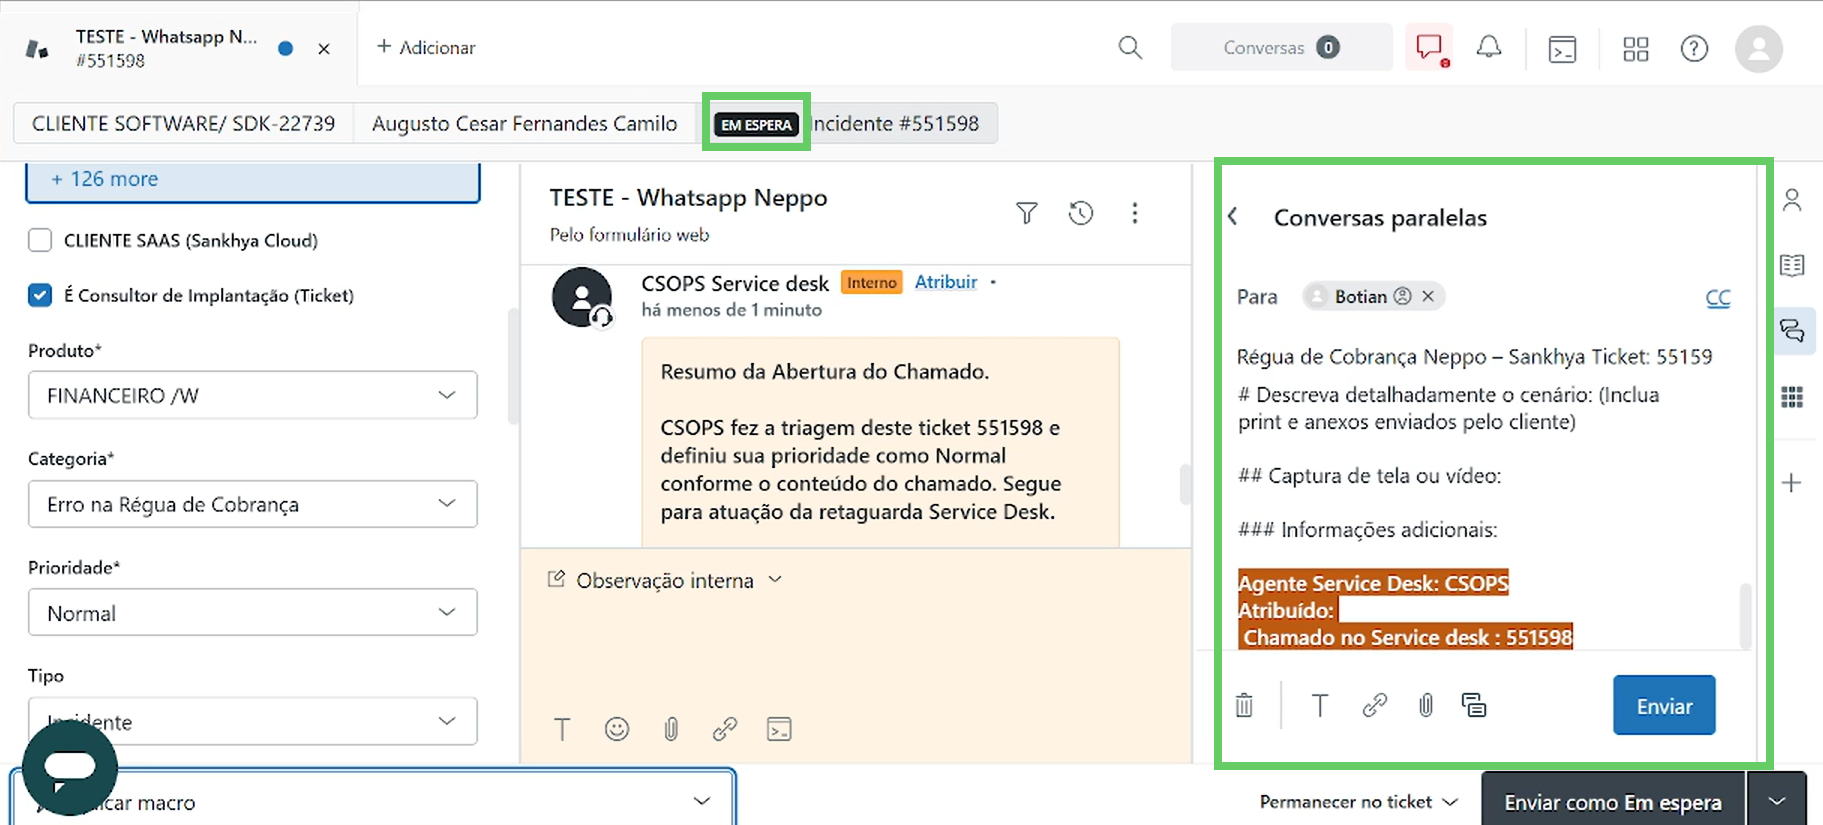Open ticket options three-dot menu
The image size is (1823, 825).
pyautogui.click(x=1134, y=212)
